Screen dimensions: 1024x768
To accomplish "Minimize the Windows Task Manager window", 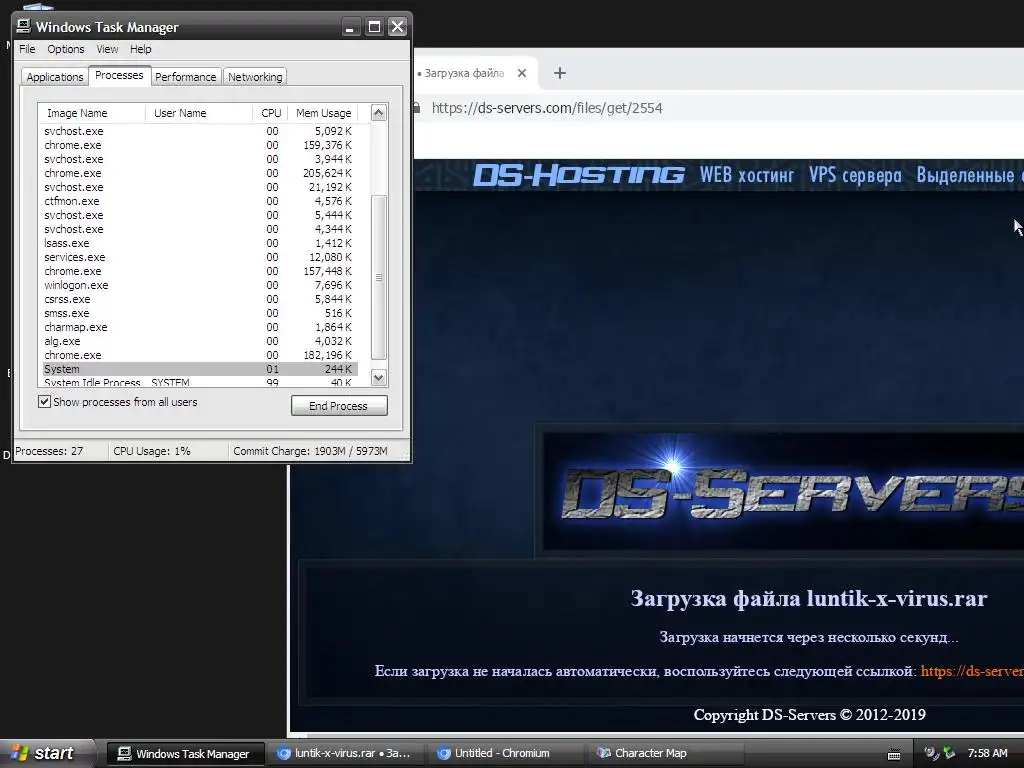I will pyautogui.click(x=351, y=27).
